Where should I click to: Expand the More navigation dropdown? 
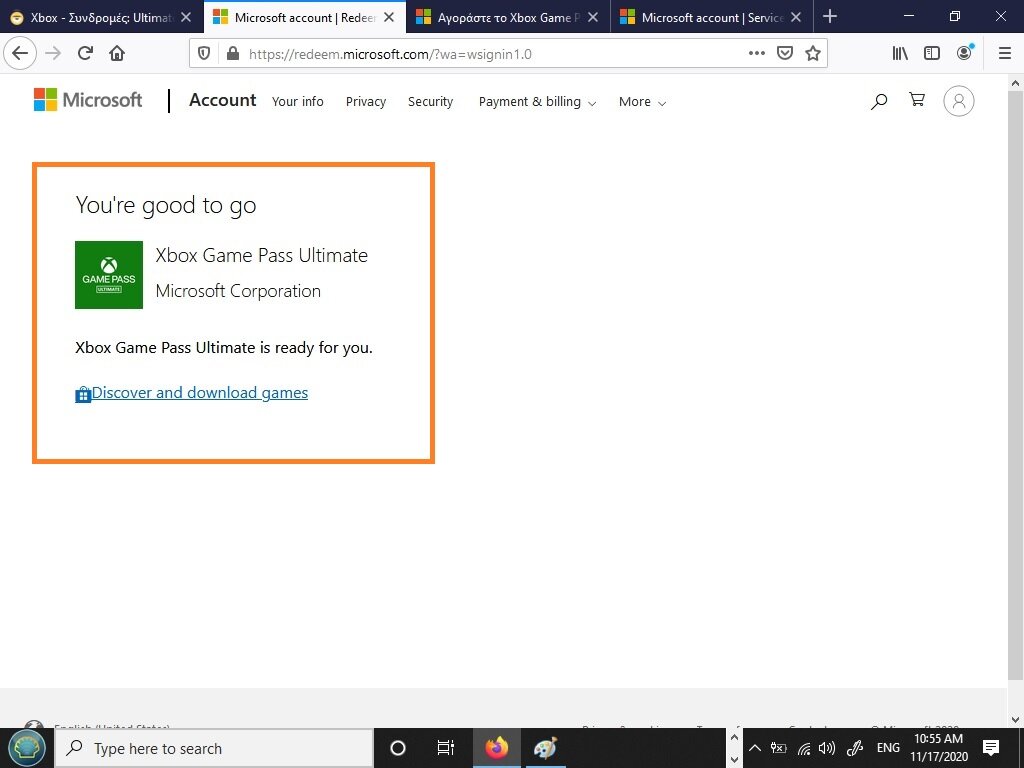click(642, 102)
